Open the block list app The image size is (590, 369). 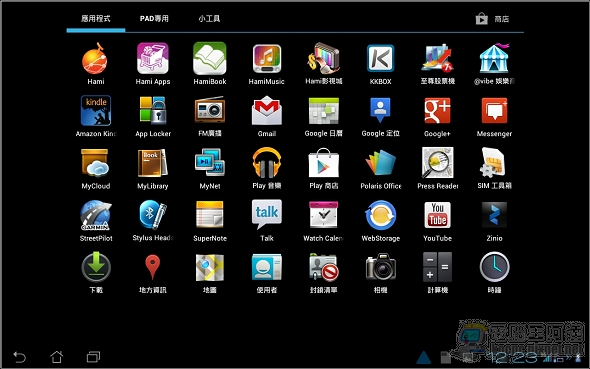pyautogui.click(x=324, y=273)
